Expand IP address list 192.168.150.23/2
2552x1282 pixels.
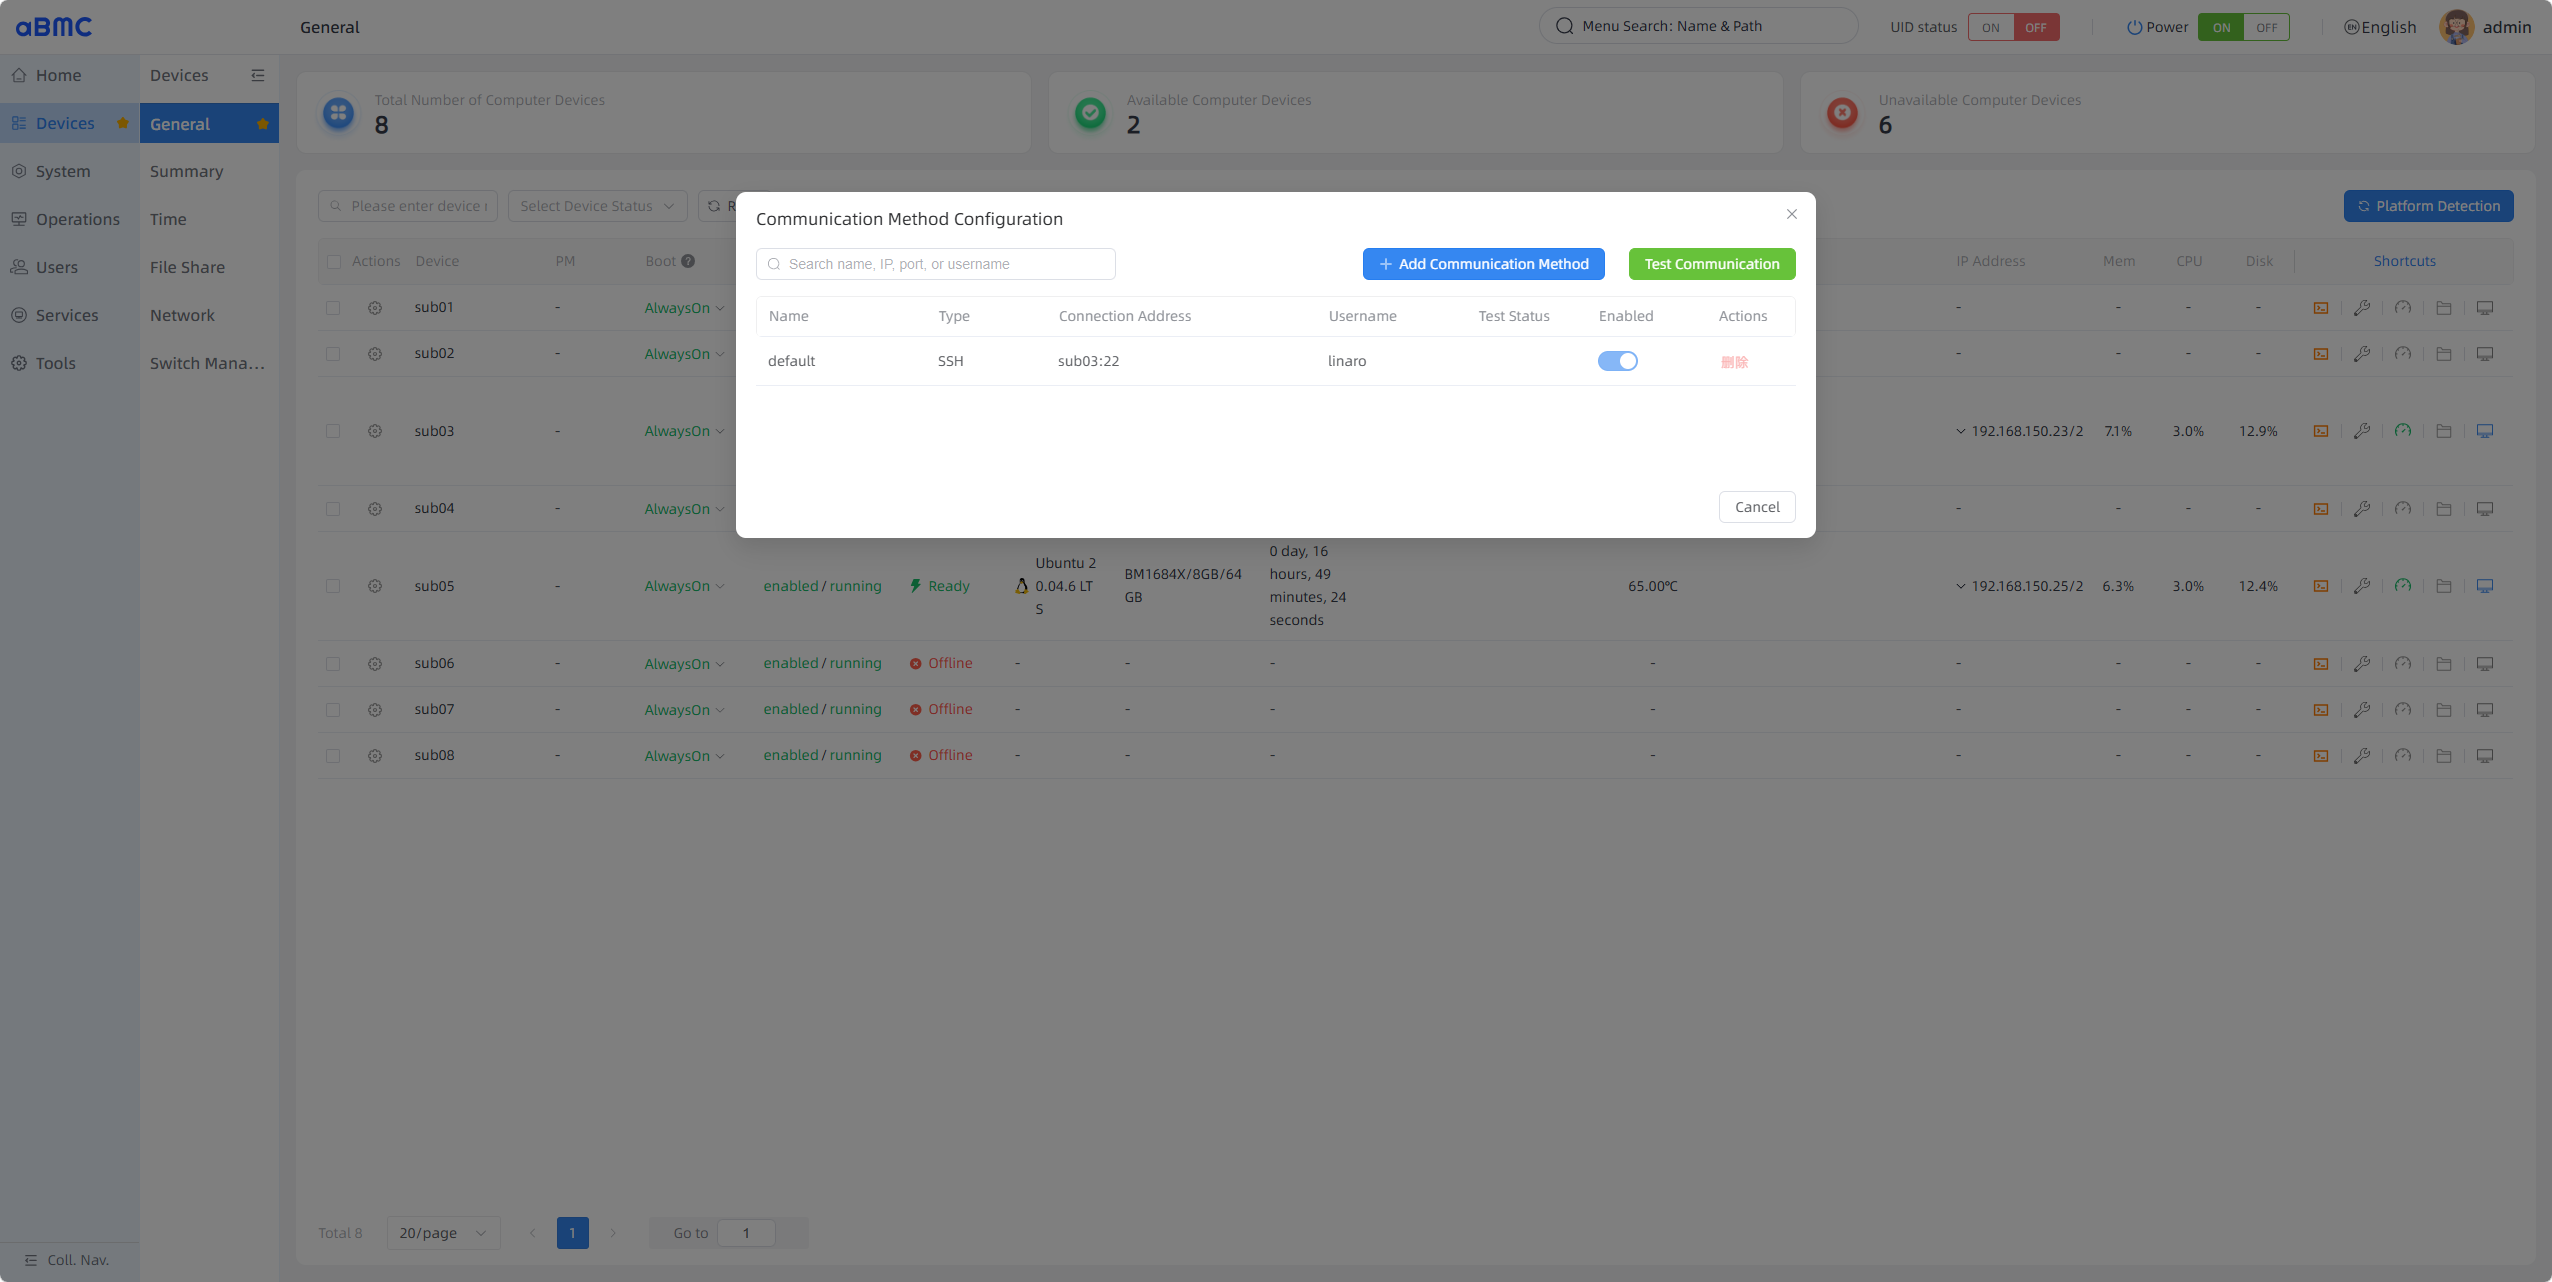point(1960,431)
